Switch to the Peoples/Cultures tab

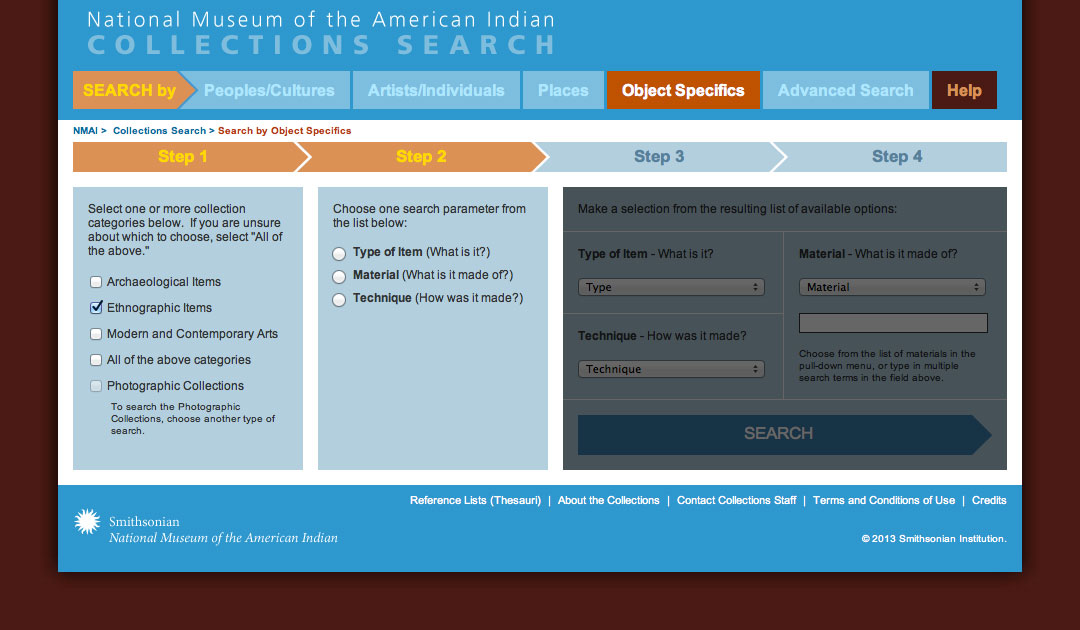click(x=269, y=90)
